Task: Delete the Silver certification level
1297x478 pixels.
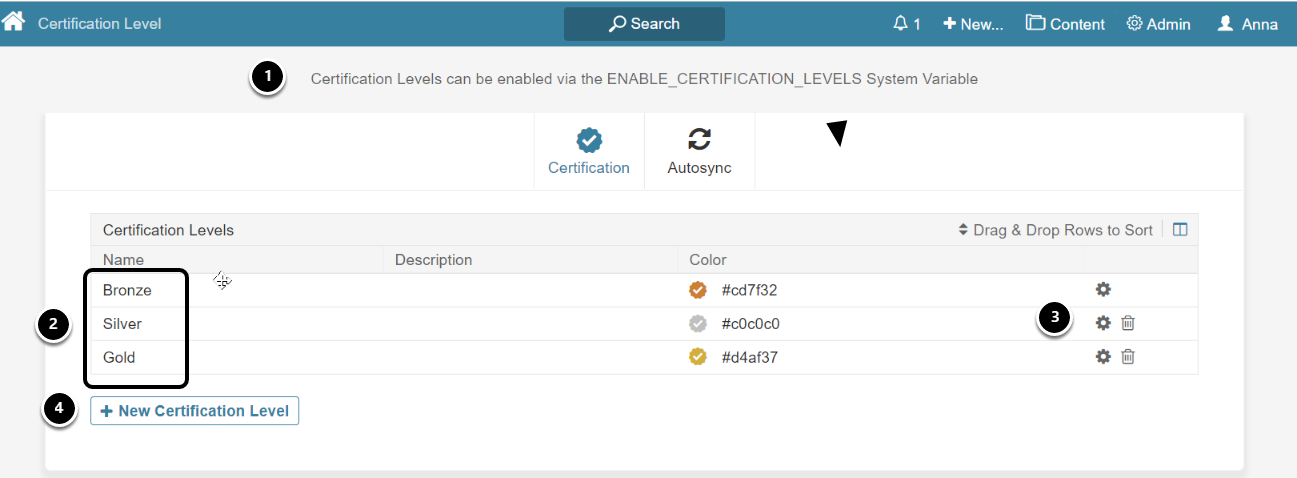Action: click(1128, 323)
